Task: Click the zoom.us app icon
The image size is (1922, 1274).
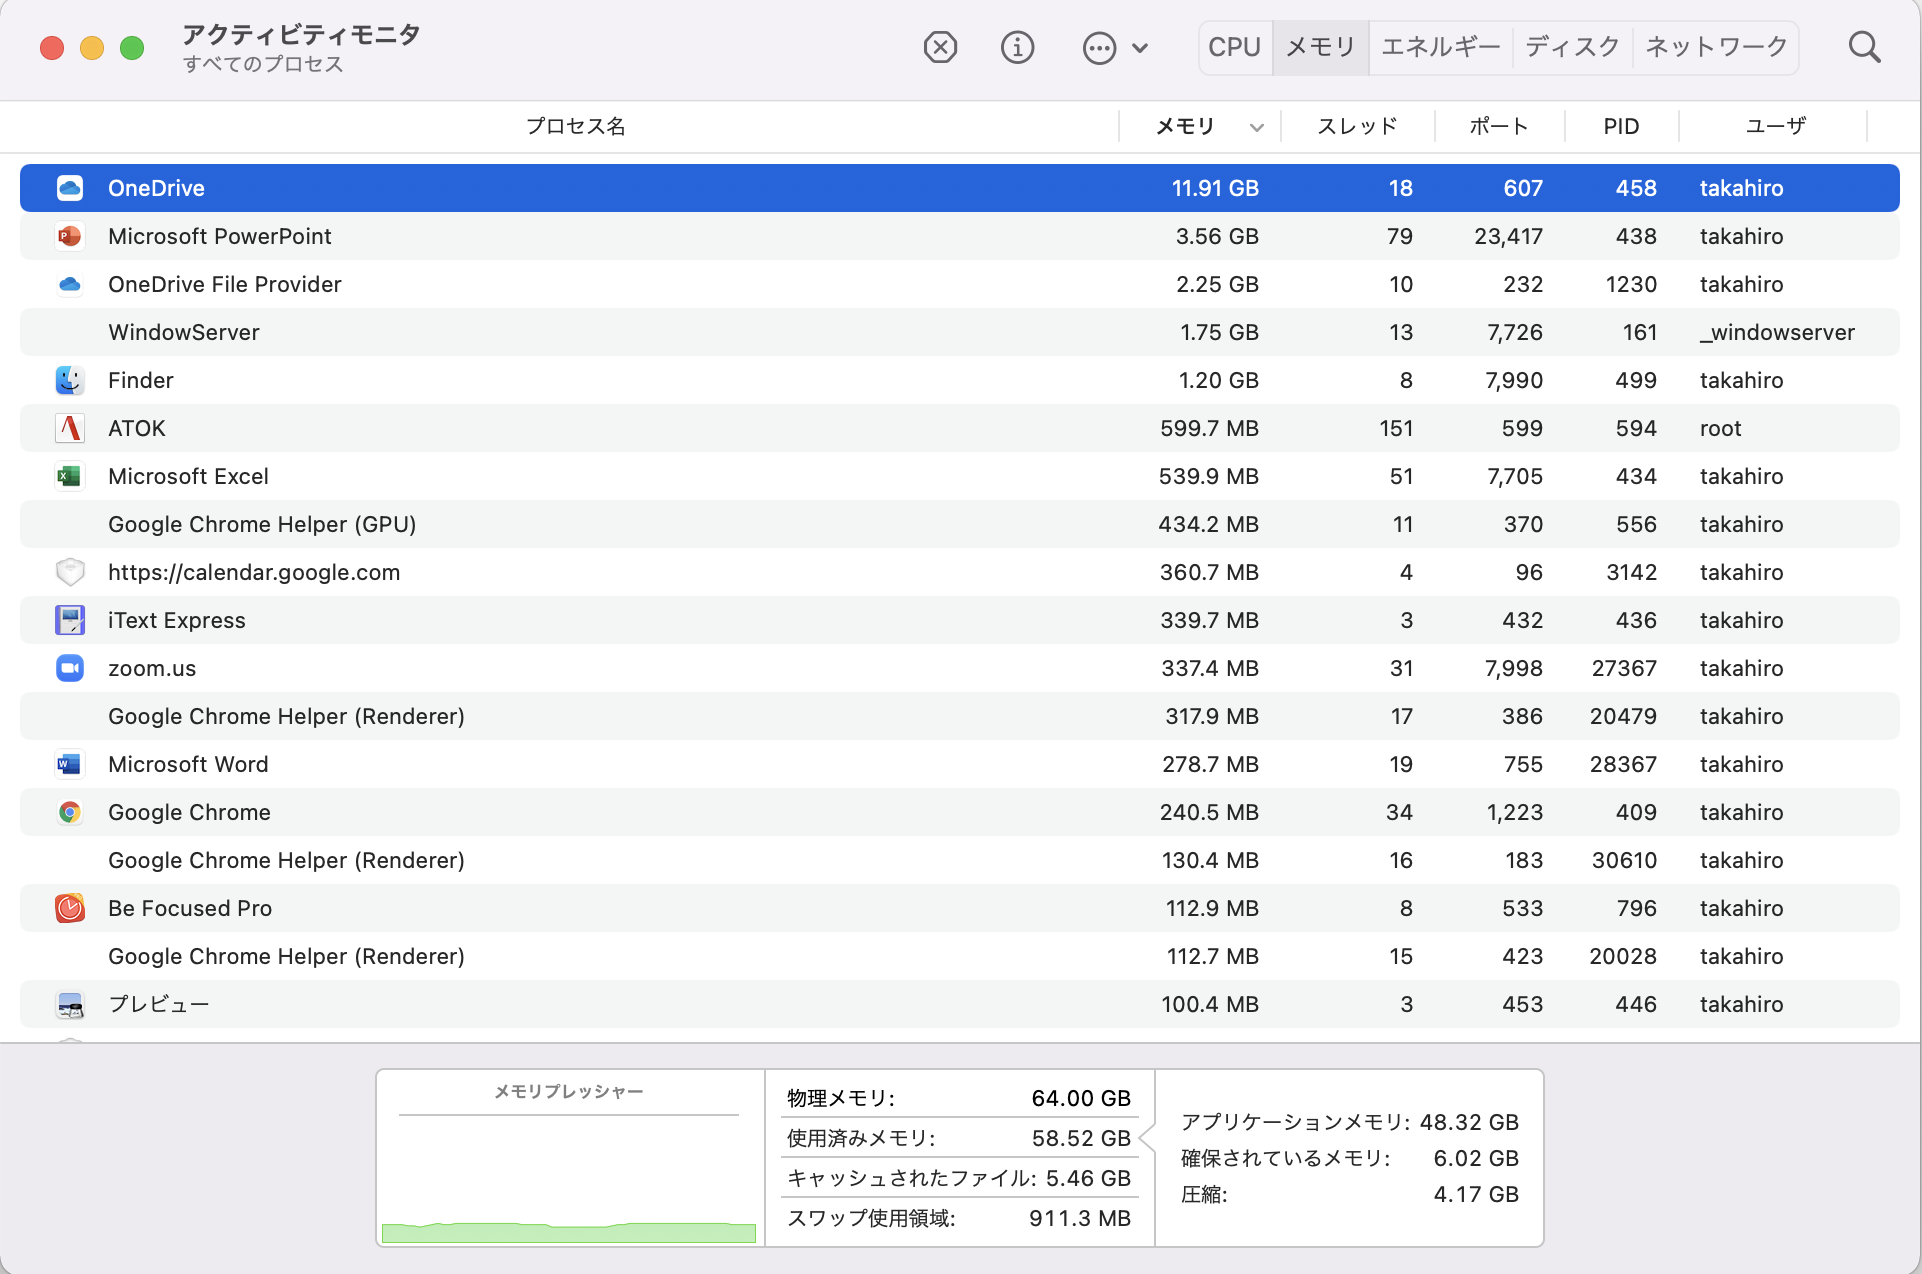Action: (69, 668)
